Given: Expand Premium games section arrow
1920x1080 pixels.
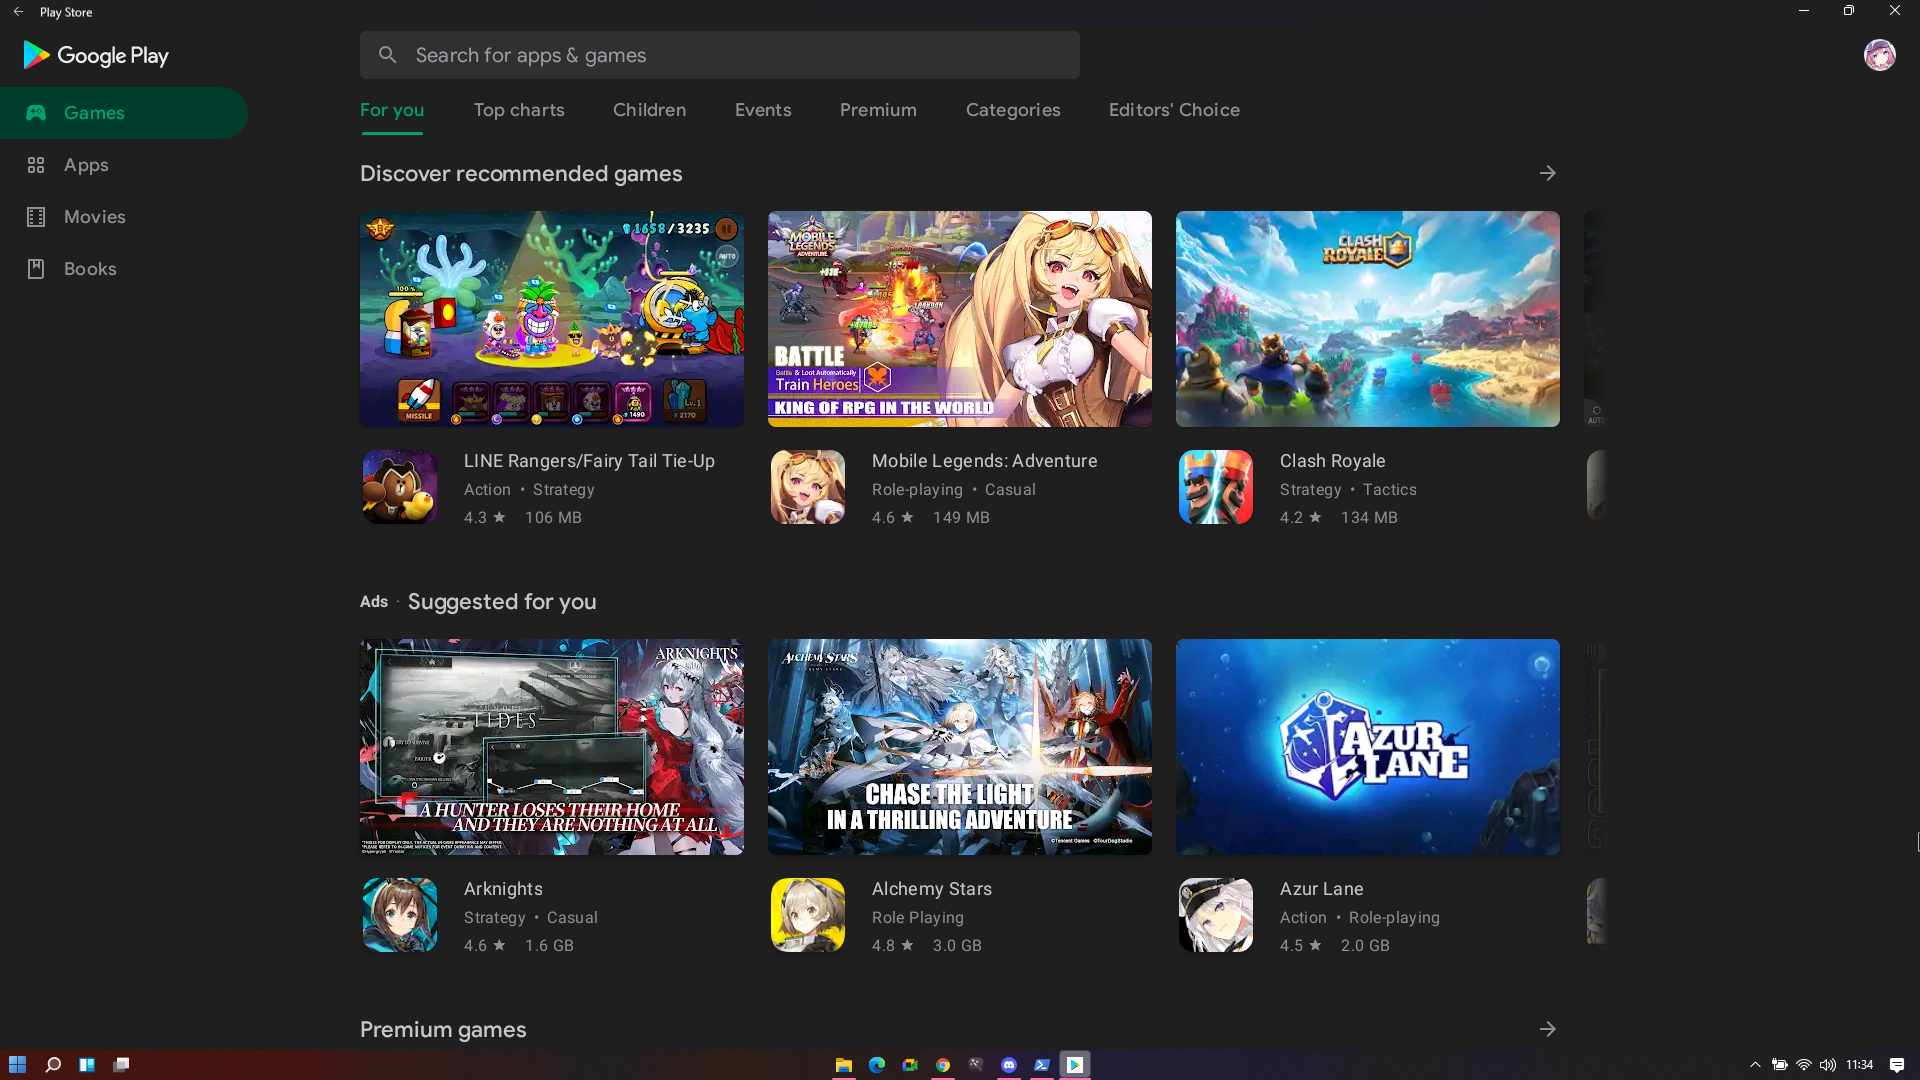Looking at the screenshot, I should (1547, 1029).
